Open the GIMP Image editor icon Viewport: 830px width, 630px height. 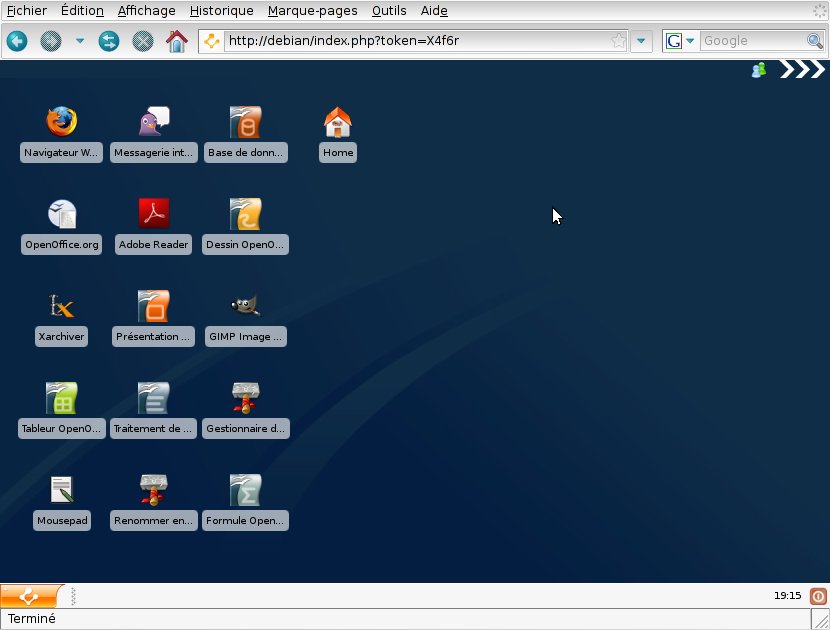click(246, 305)
